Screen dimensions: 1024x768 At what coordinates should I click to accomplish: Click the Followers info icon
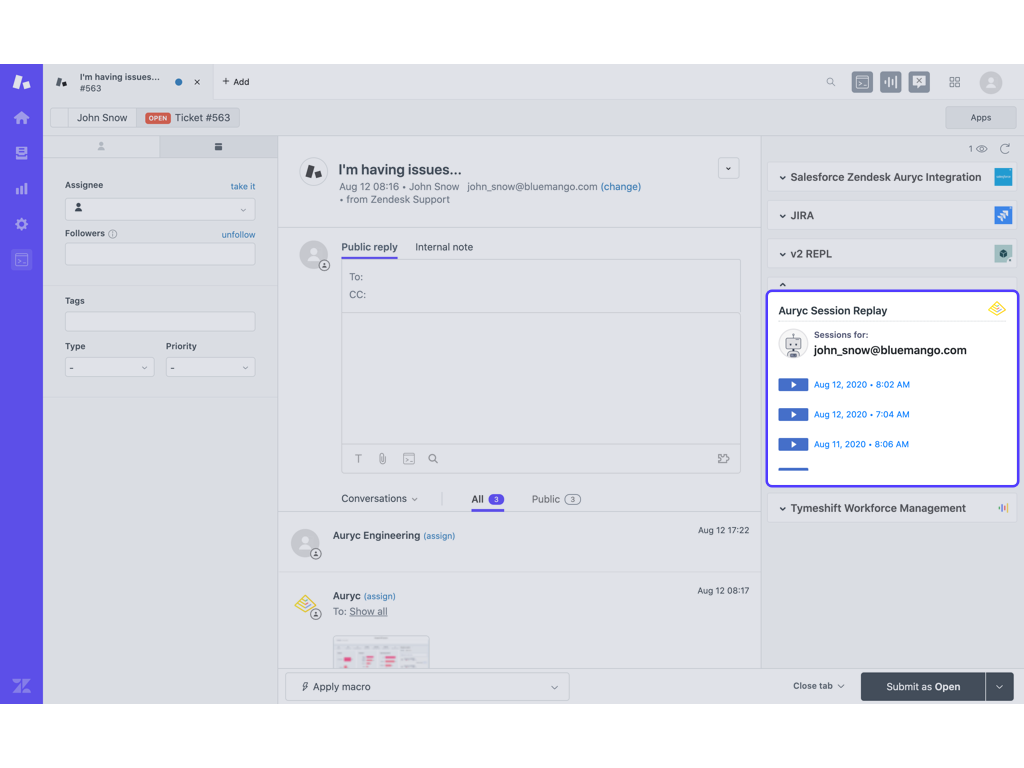pos(112,234)
